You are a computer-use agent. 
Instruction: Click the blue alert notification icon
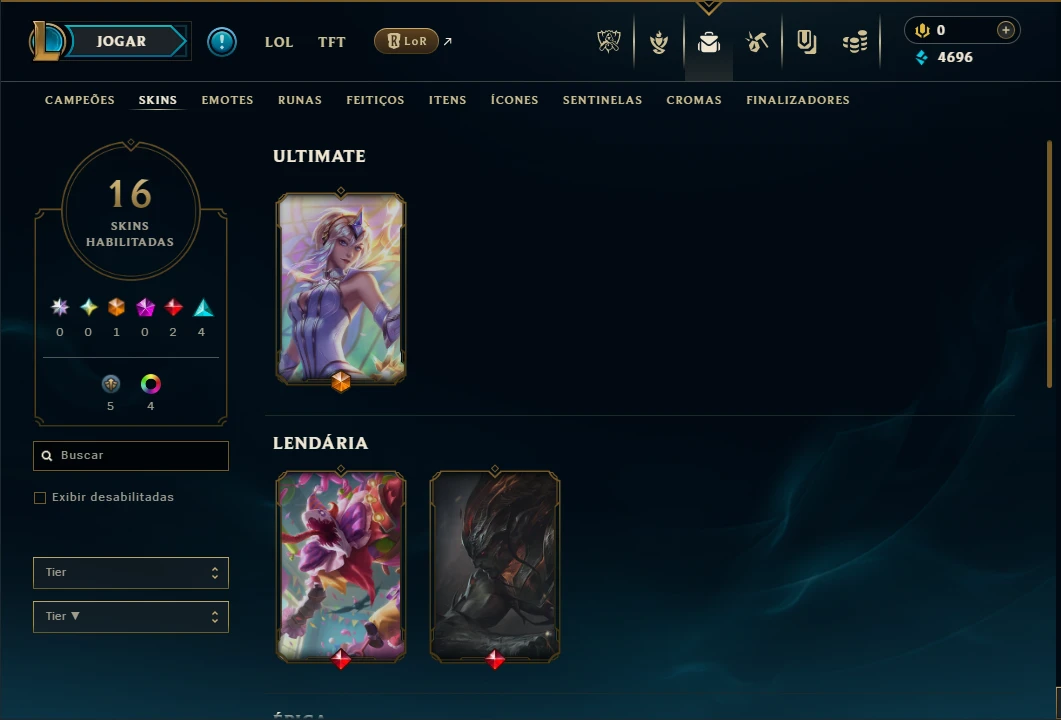tap(222, 42)
